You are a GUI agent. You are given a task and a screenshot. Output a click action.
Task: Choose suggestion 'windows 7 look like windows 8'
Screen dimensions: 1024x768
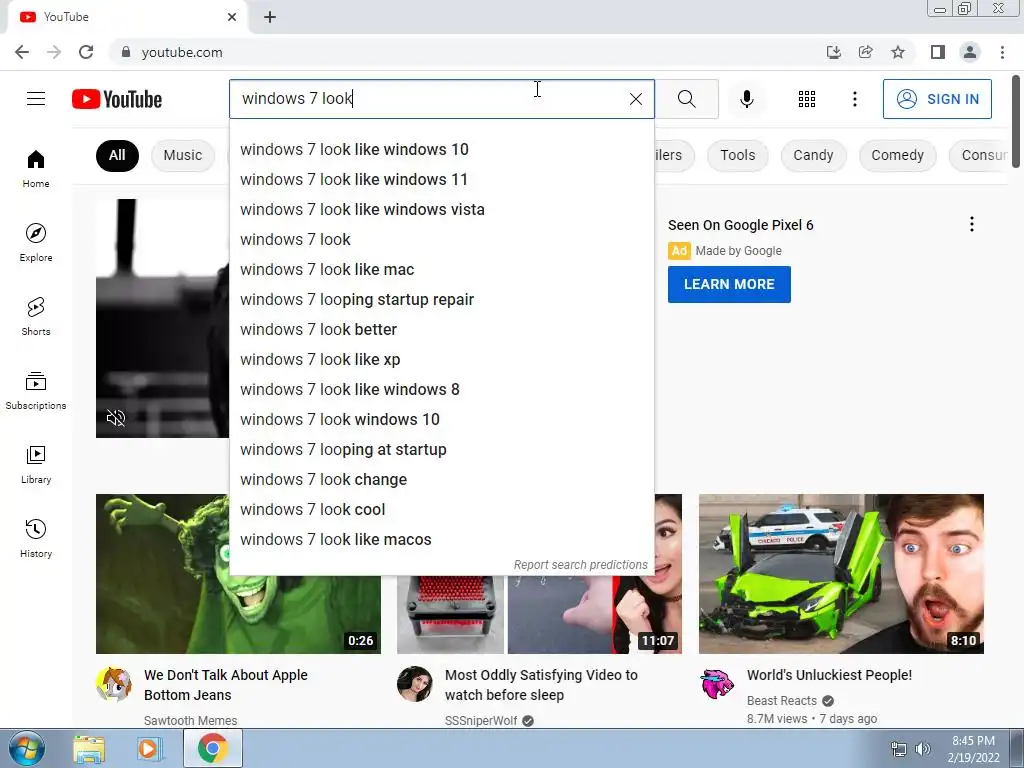pyautogui.click(x=442, y=390)
